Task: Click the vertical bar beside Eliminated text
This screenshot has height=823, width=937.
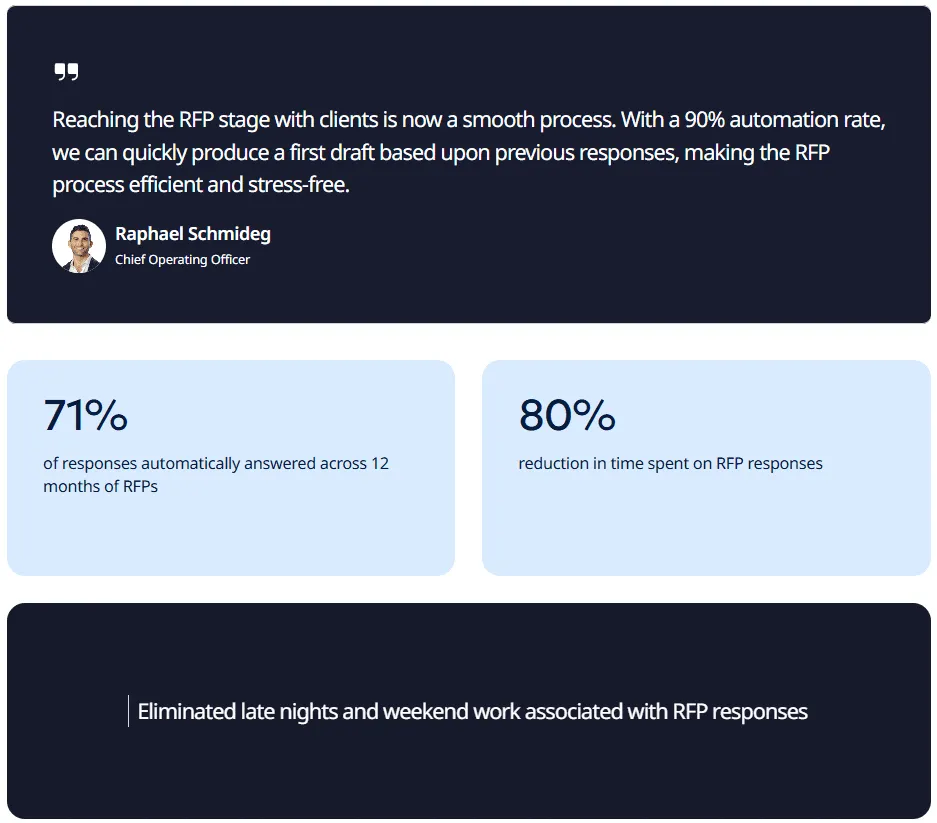Action: [x=128, y=711]
